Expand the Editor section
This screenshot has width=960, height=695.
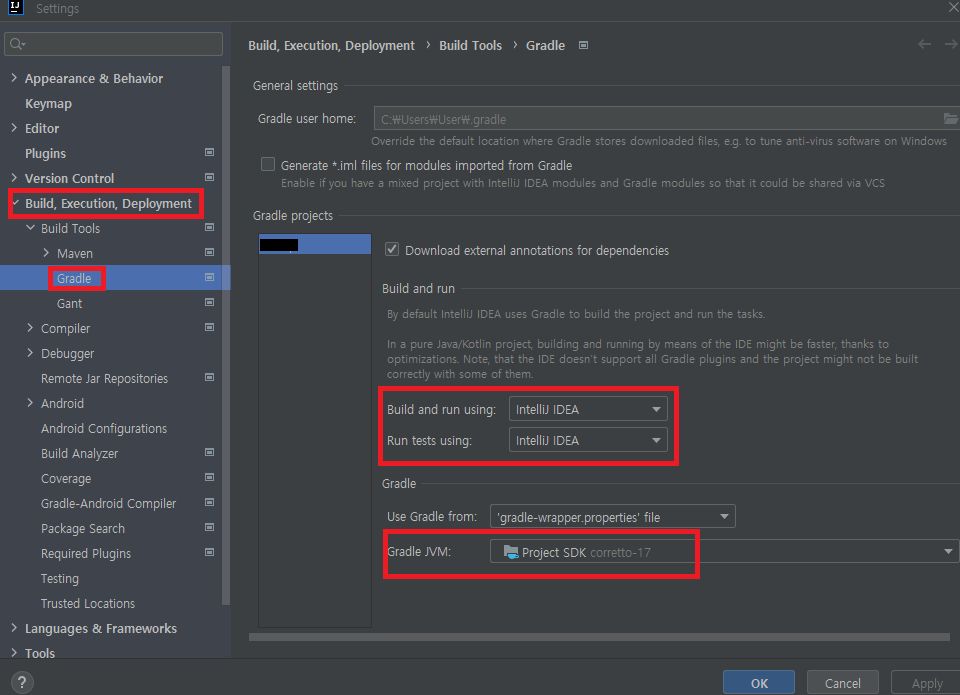click(14, 127)
